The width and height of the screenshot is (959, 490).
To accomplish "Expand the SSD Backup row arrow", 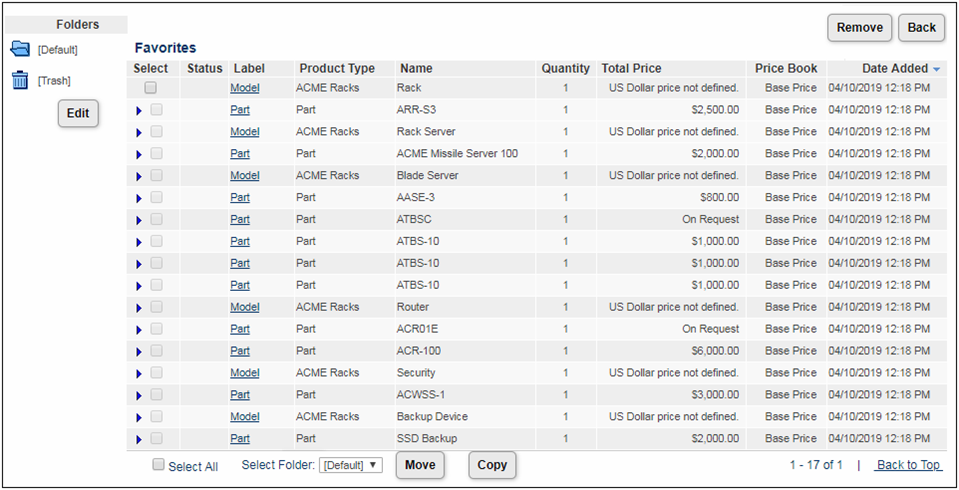I will coord(139,439).
